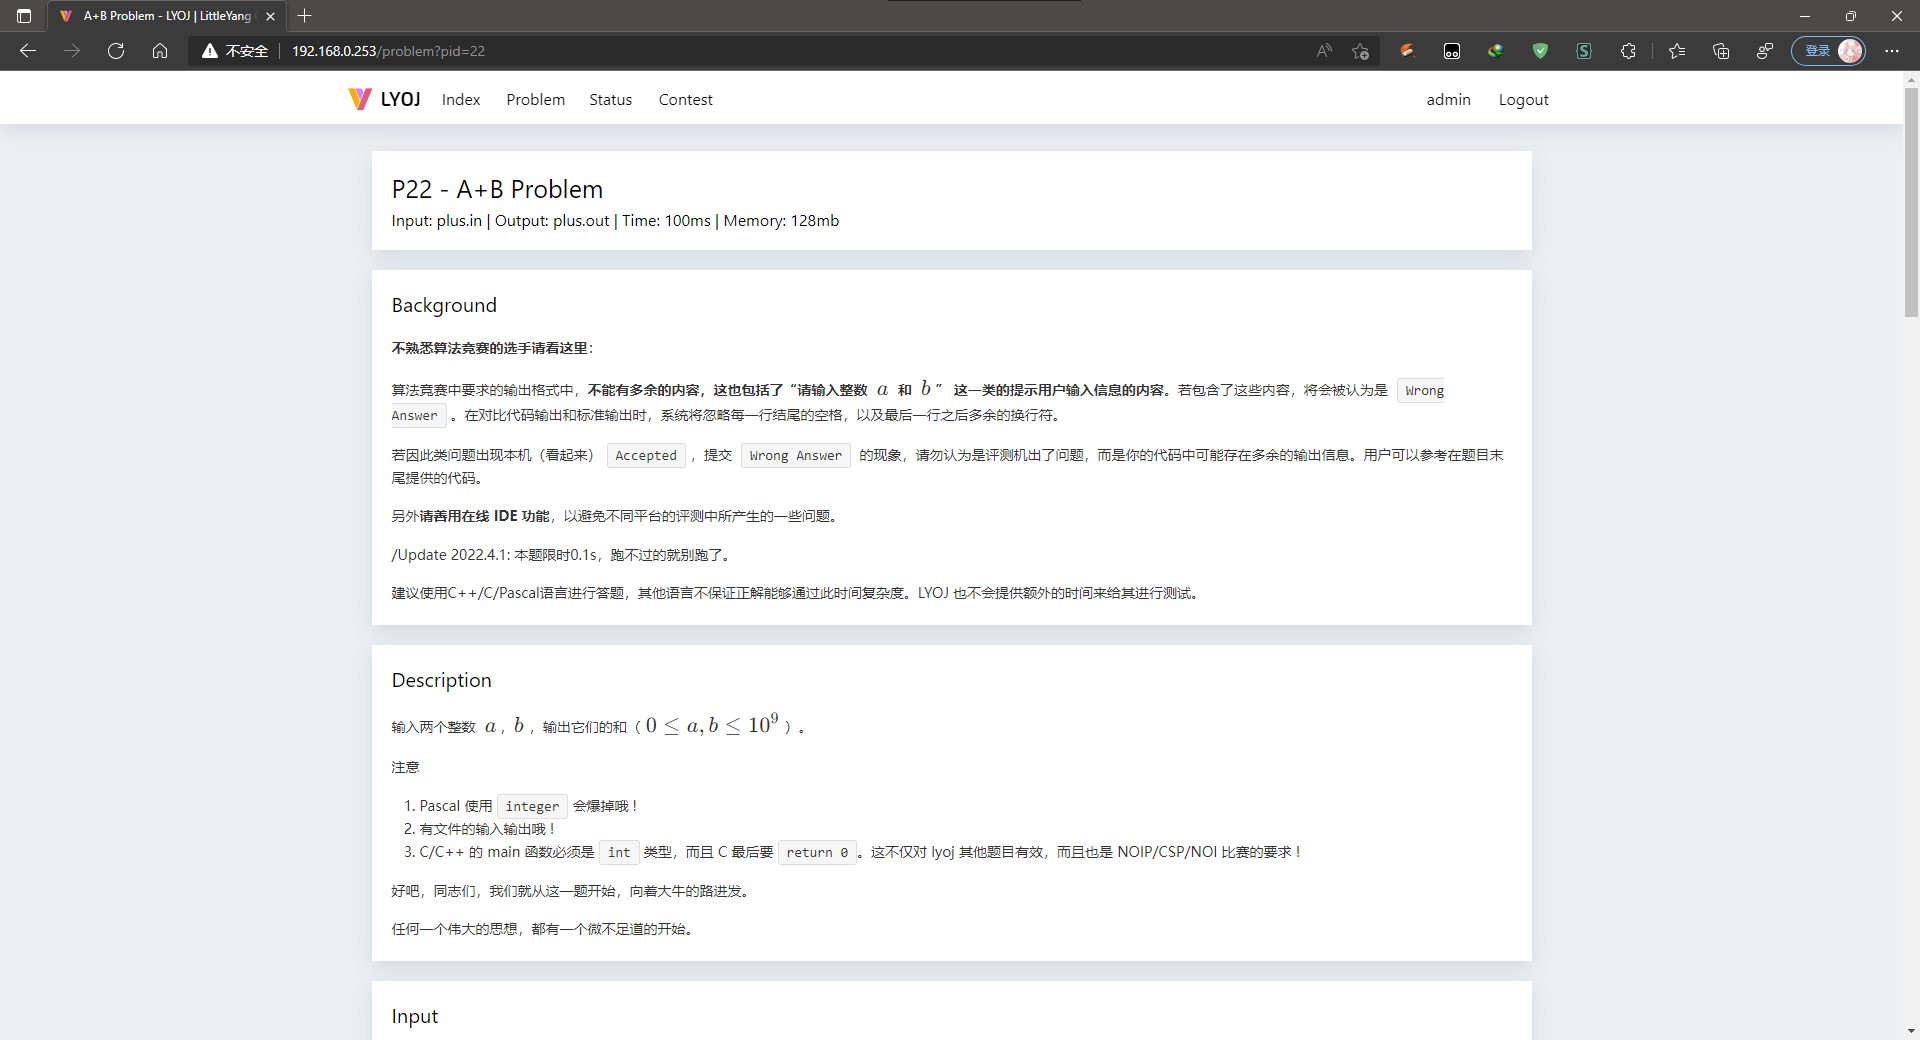Click the LYOJ logo in the navbar
Screen dimensions: 1920x1040
(x=383, y=99)
